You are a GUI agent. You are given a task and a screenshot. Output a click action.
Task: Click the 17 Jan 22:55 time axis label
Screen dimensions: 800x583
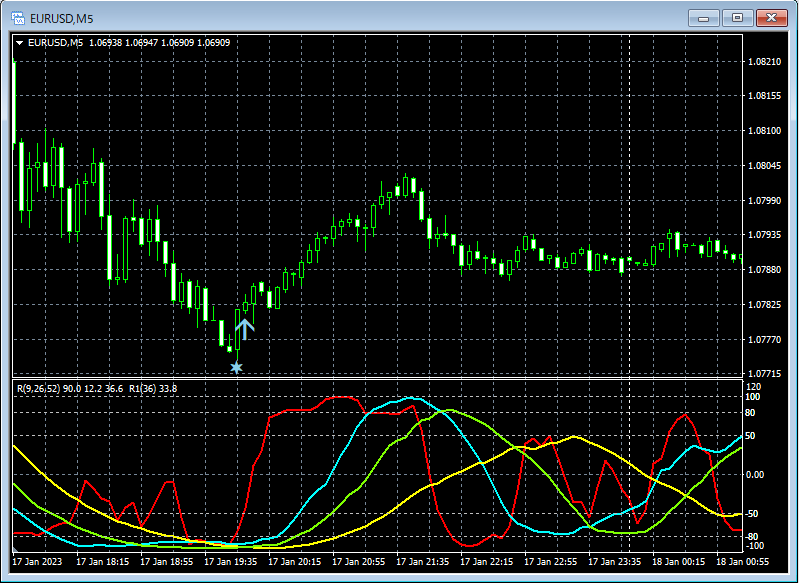551,562
